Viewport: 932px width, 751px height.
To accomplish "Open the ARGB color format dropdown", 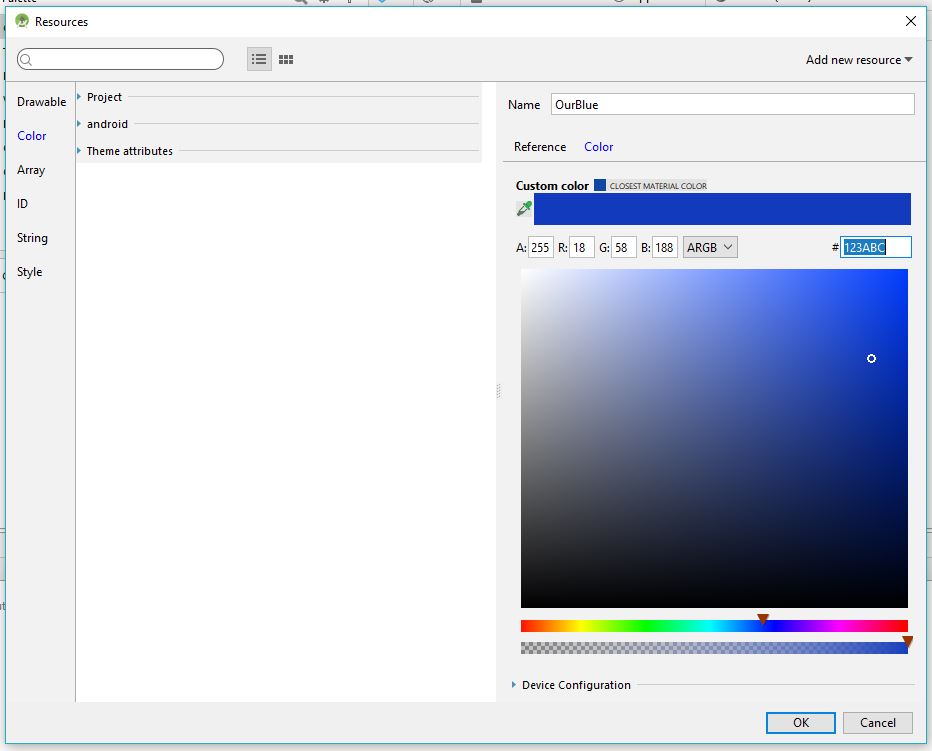I will [x=710, y=247].
